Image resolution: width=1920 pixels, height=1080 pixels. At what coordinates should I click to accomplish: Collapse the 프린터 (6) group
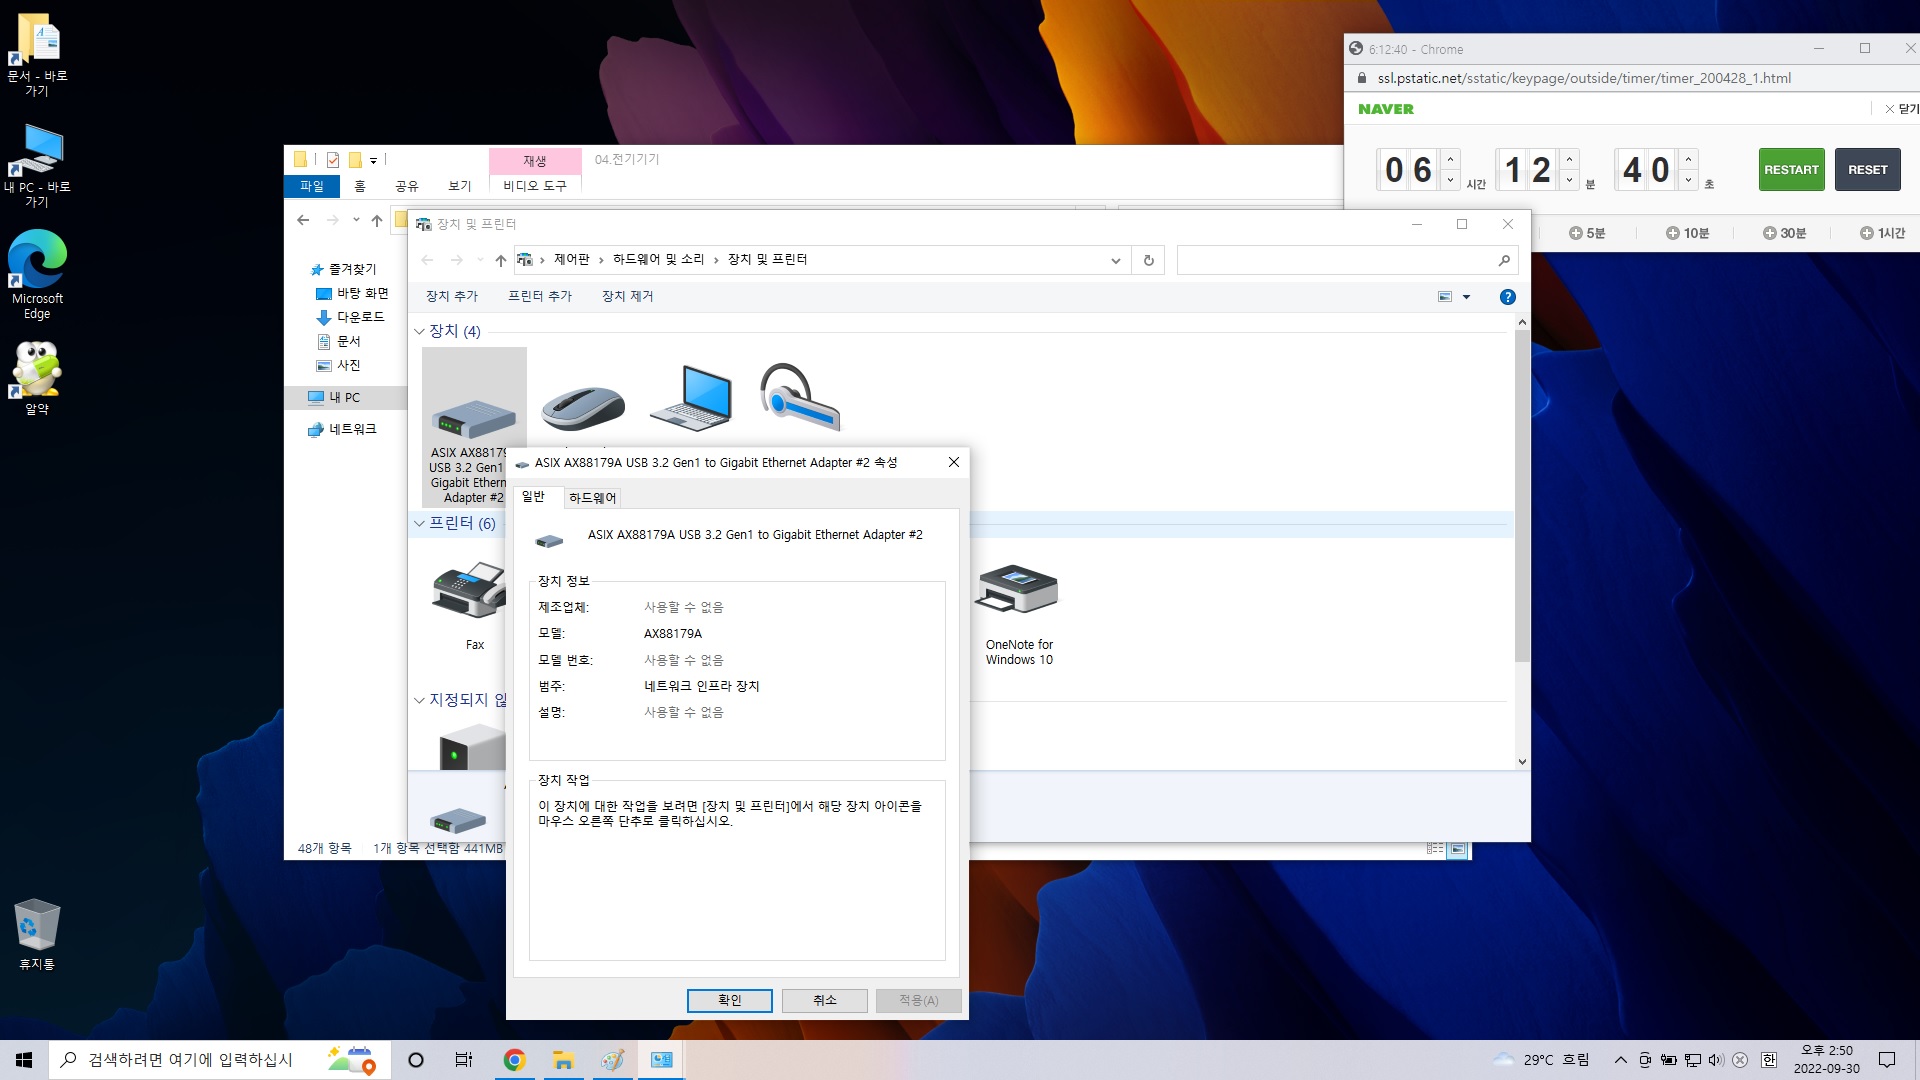(x=419, y=524)
